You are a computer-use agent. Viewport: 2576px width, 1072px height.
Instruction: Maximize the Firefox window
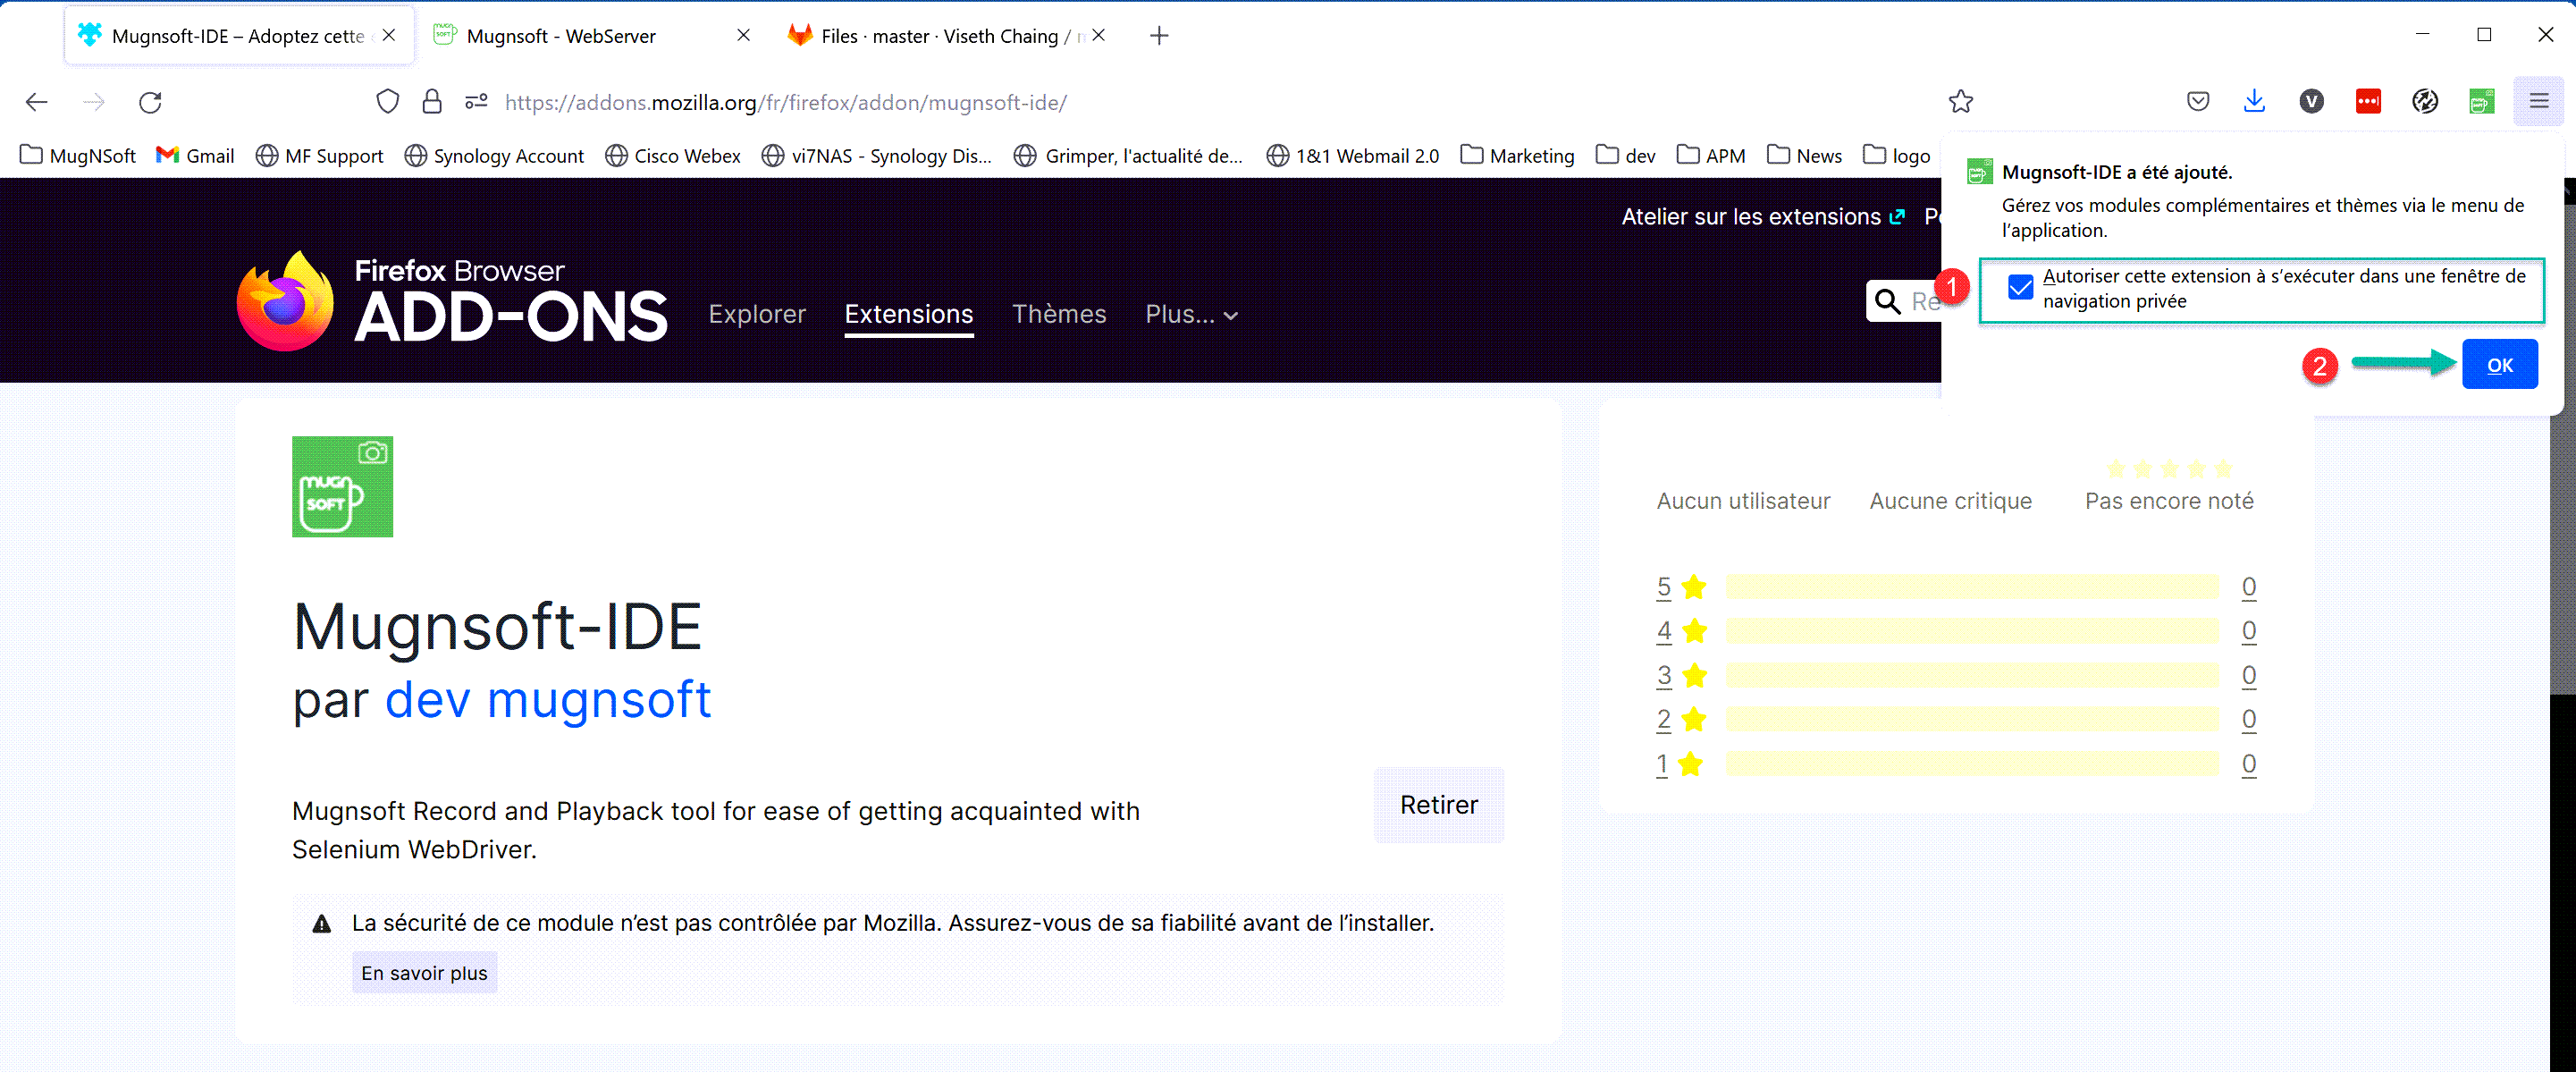2484,35
